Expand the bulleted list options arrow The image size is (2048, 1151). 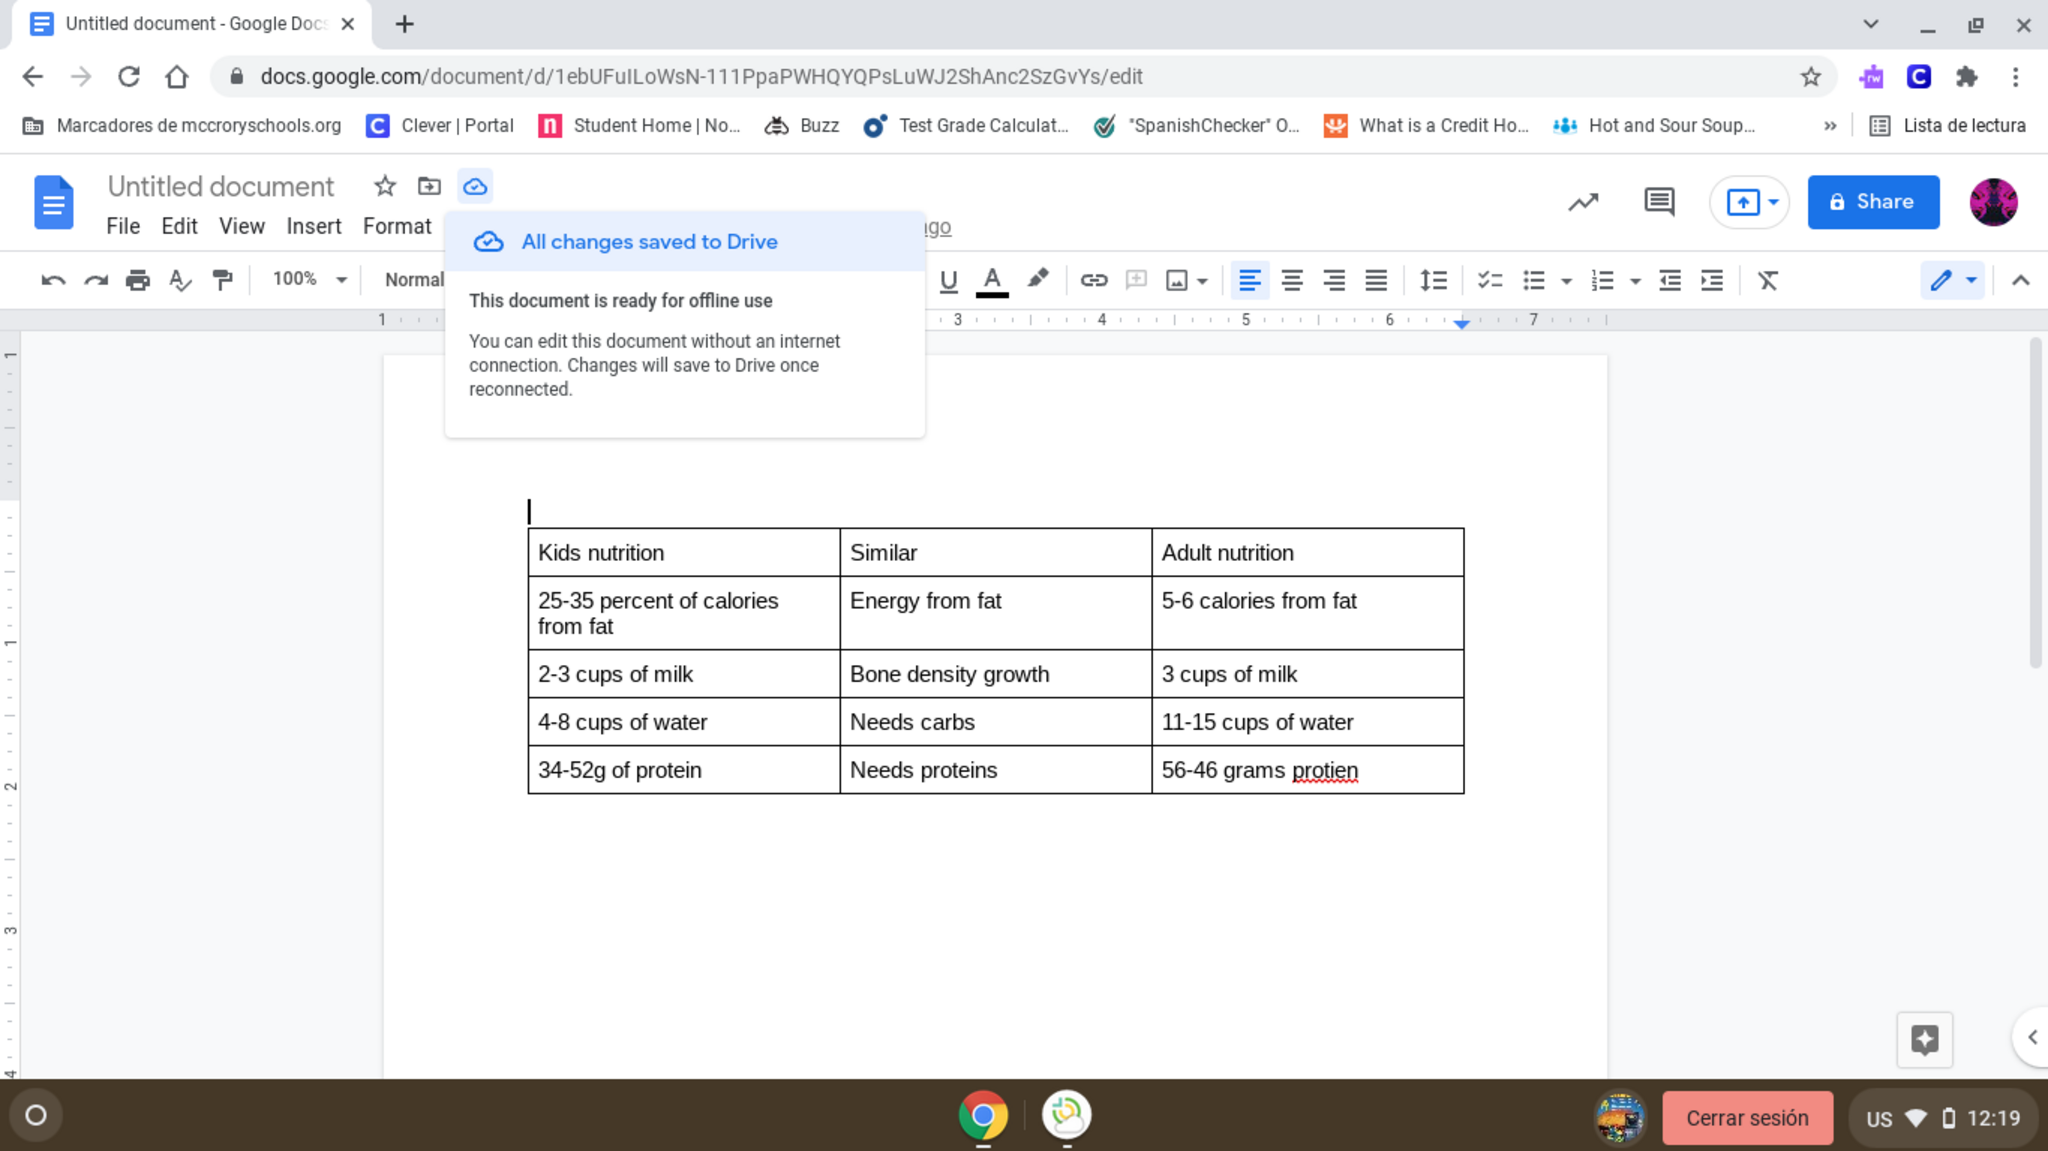pos(1566,281)
